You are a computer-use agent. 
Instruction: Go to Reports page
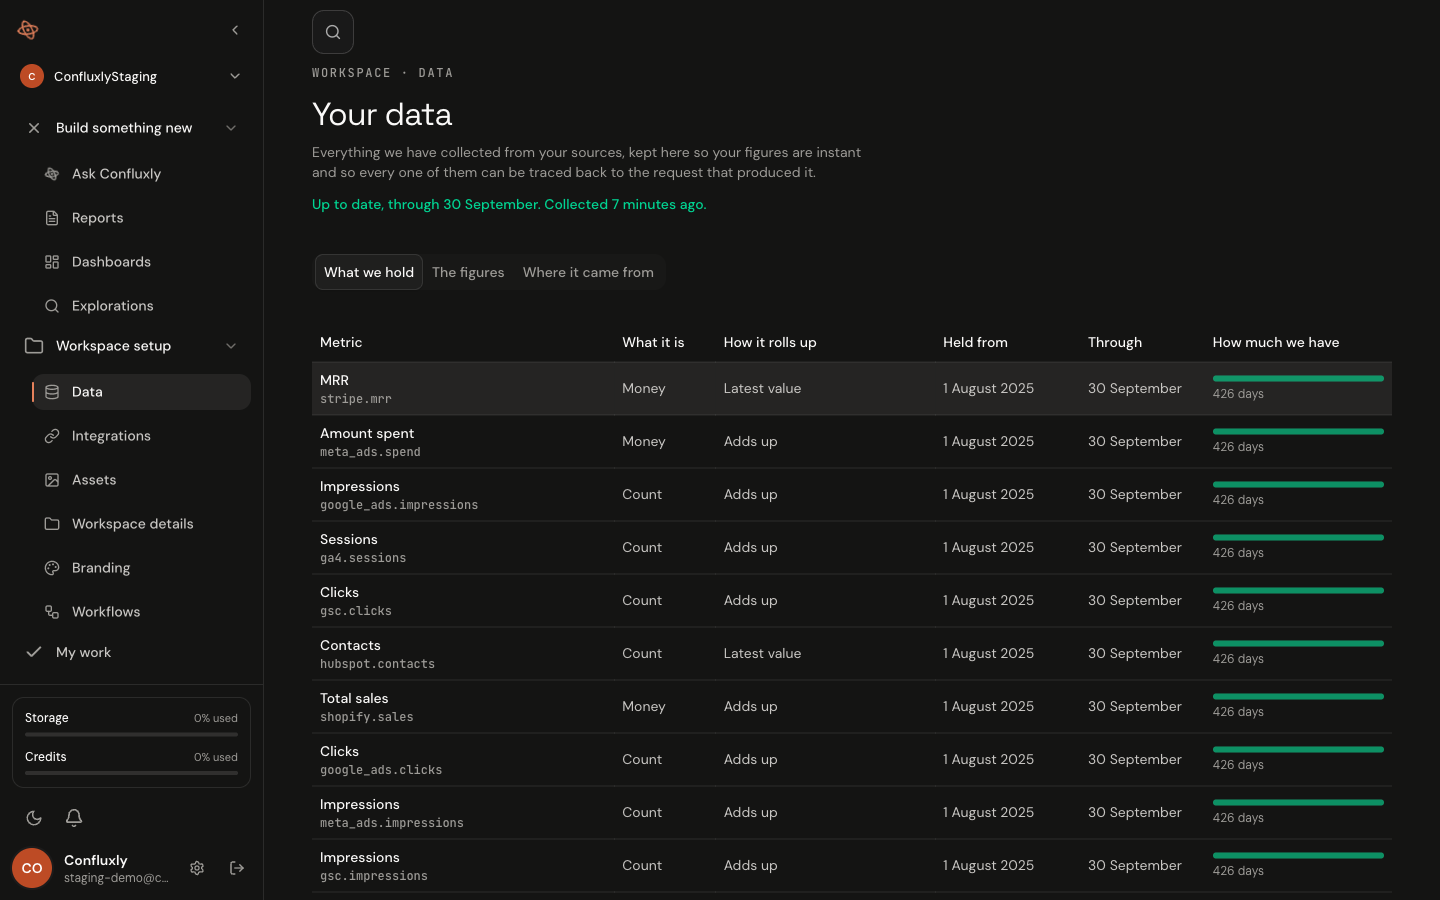(x=142, y=218)
